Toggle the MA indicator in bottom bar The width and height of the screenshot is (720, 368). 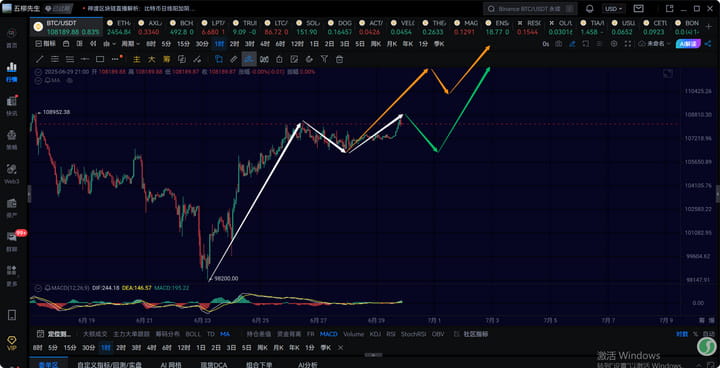coord(225,334)
